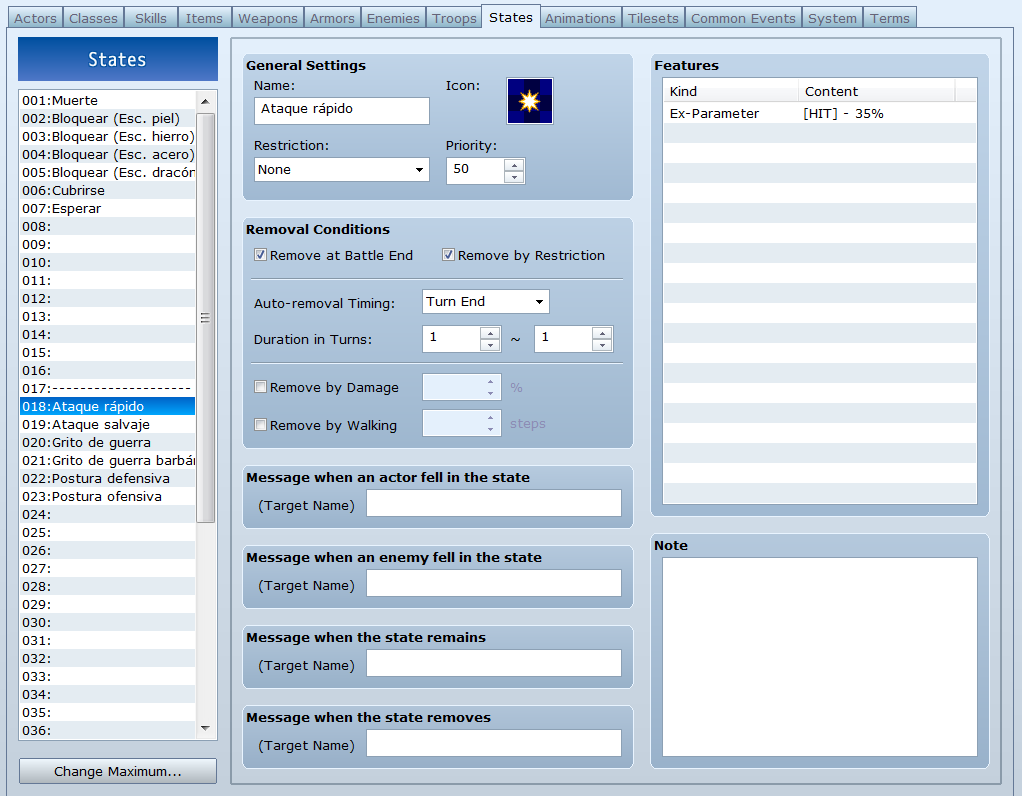Click the enemy fell message field
The width and height of the screenshot is (1022, 796).
tap(493, 583)
